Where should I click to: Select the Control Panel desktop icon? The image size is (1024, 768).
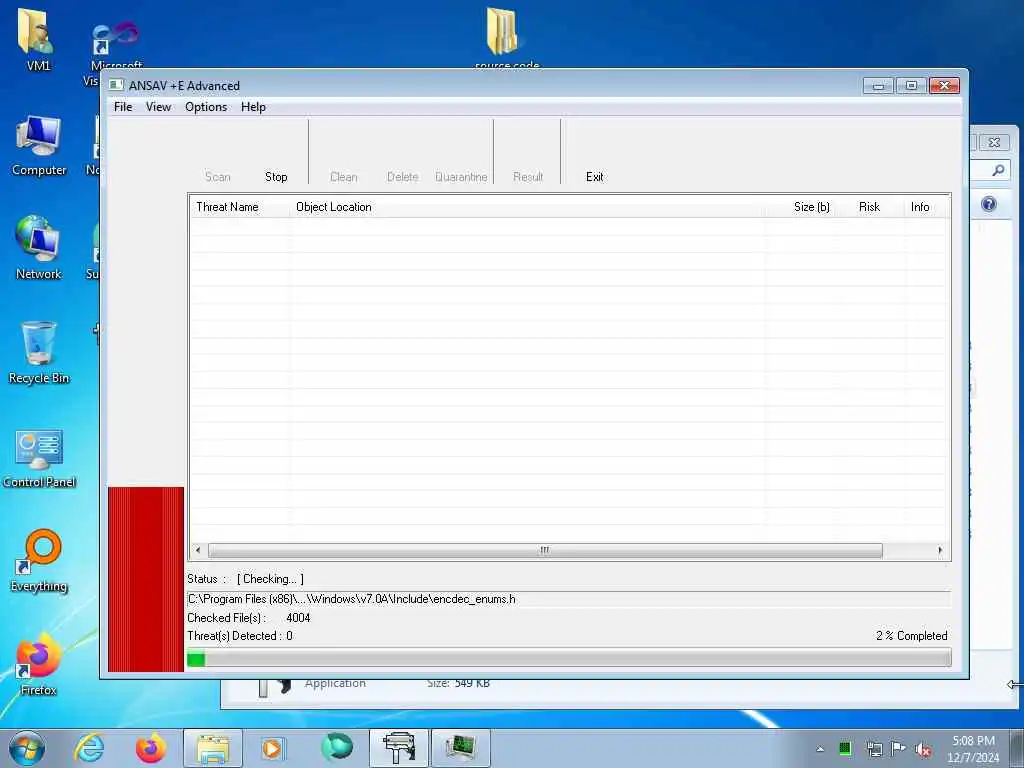pos(39,458)
